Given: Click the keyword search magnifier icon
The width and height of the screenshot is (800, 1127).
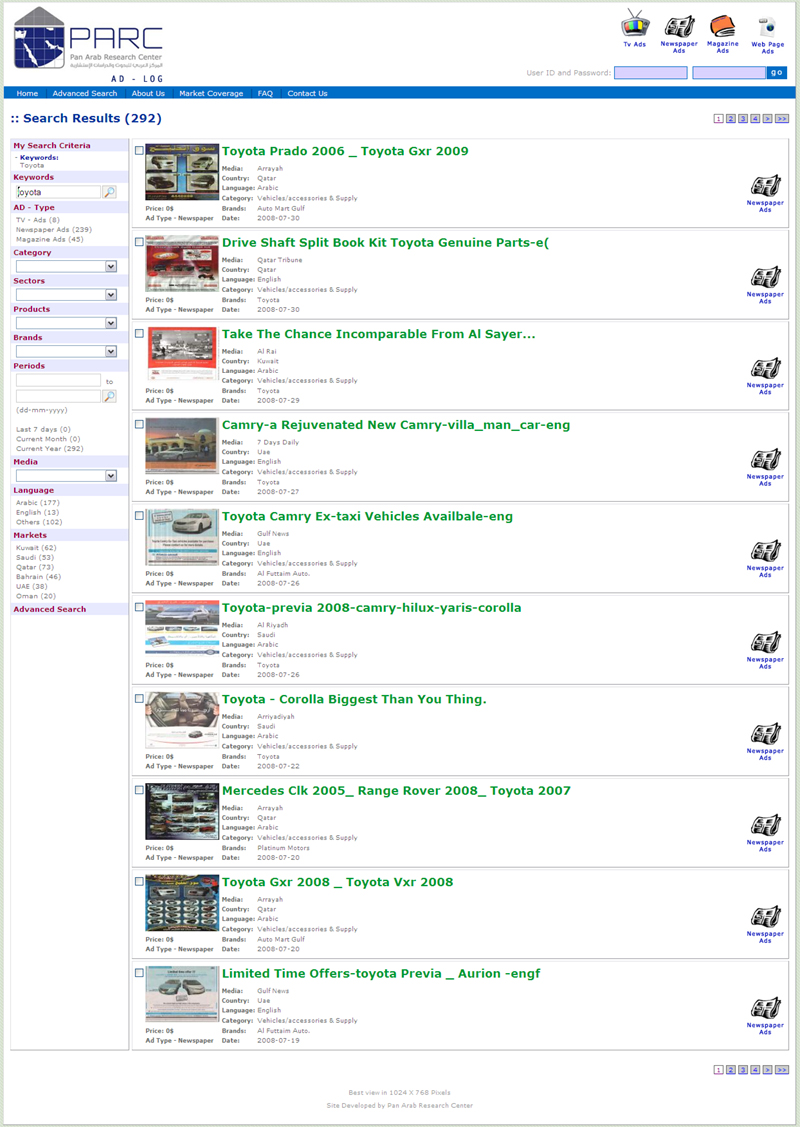Looking at the screenshot, I should [x=109, y=192].
